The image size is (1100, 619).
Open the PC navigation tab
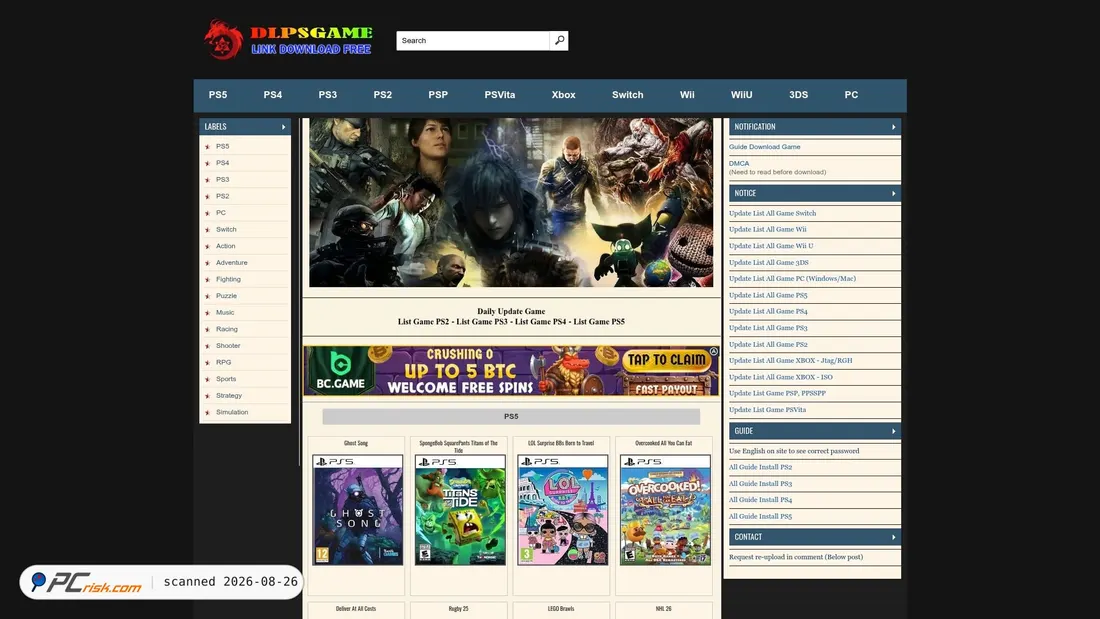click(x=851, y=95)
